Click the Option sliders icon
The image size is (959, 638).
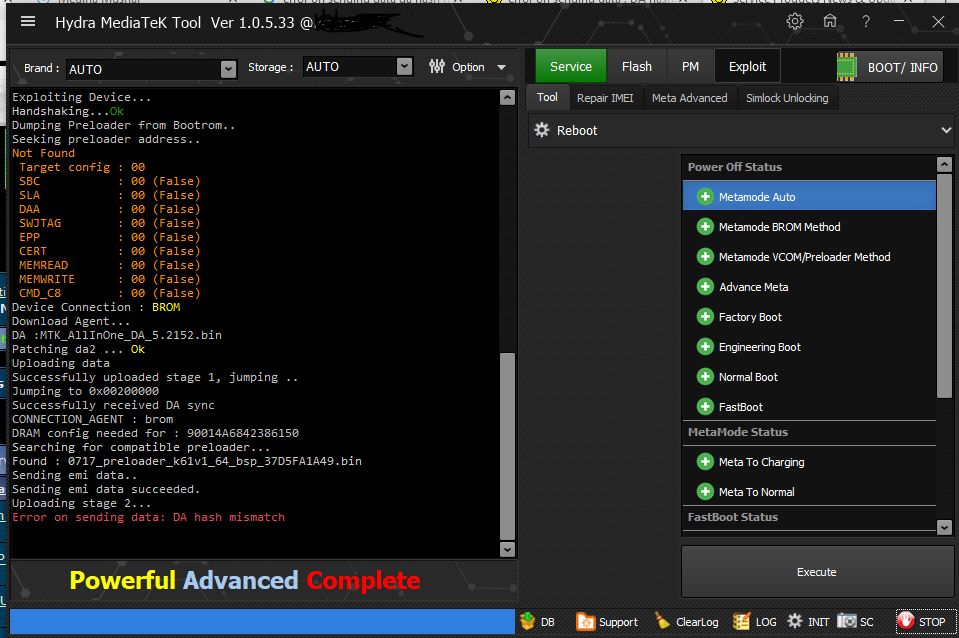pos(437,67)
